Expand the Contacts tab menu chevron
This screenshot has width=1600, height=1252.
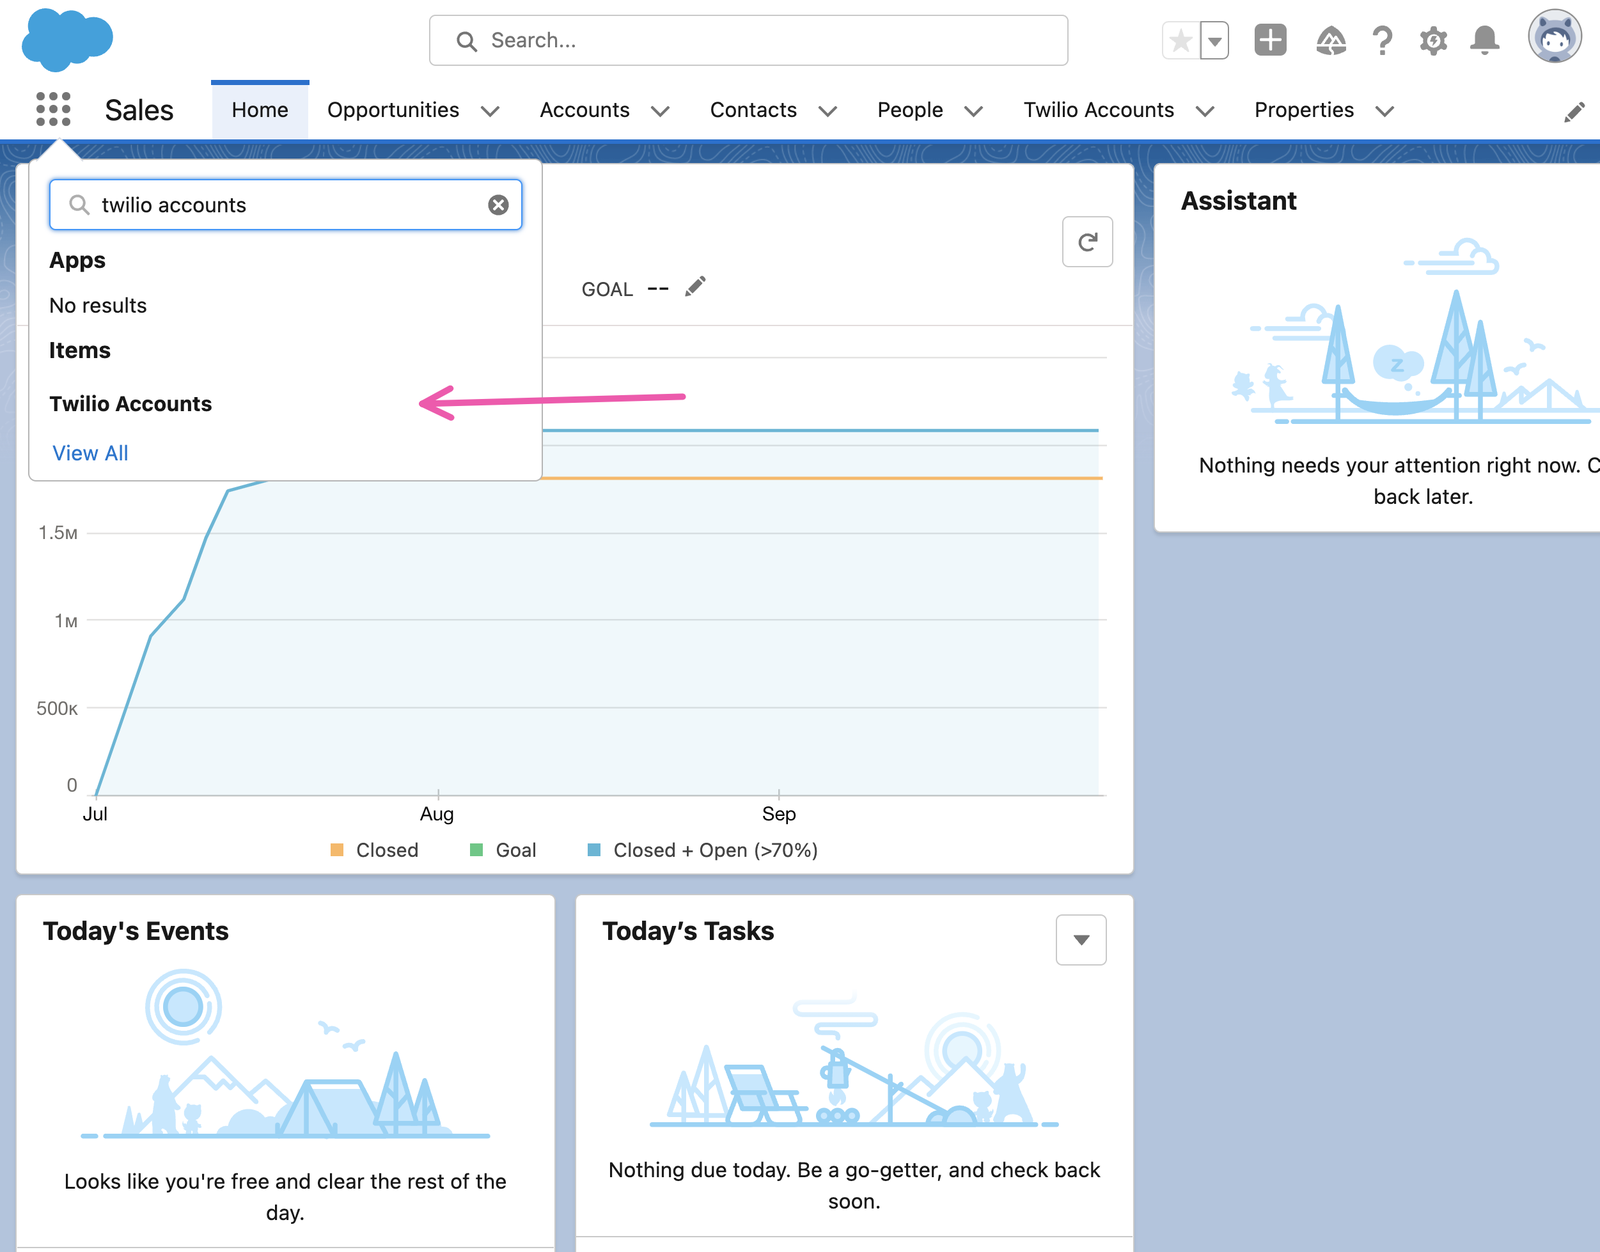click(829, 111)
